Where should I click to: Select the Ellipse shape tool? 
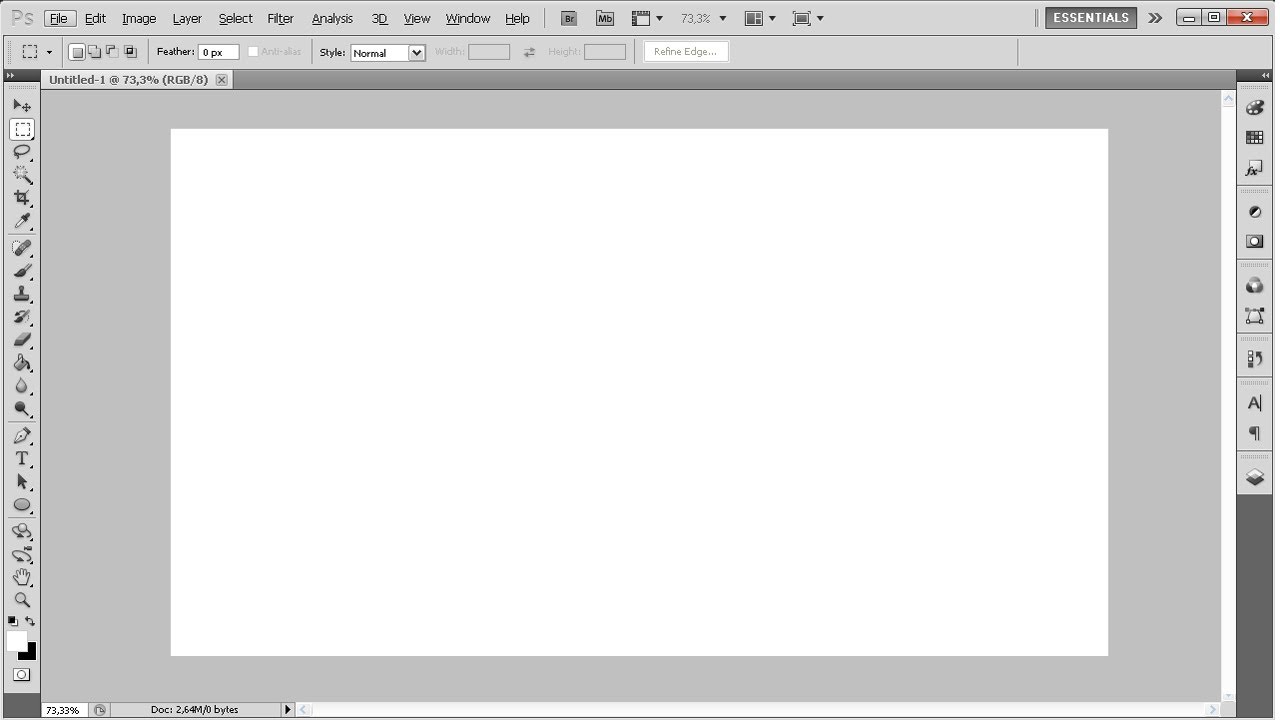pyautogui.click(x=22, y=505)
